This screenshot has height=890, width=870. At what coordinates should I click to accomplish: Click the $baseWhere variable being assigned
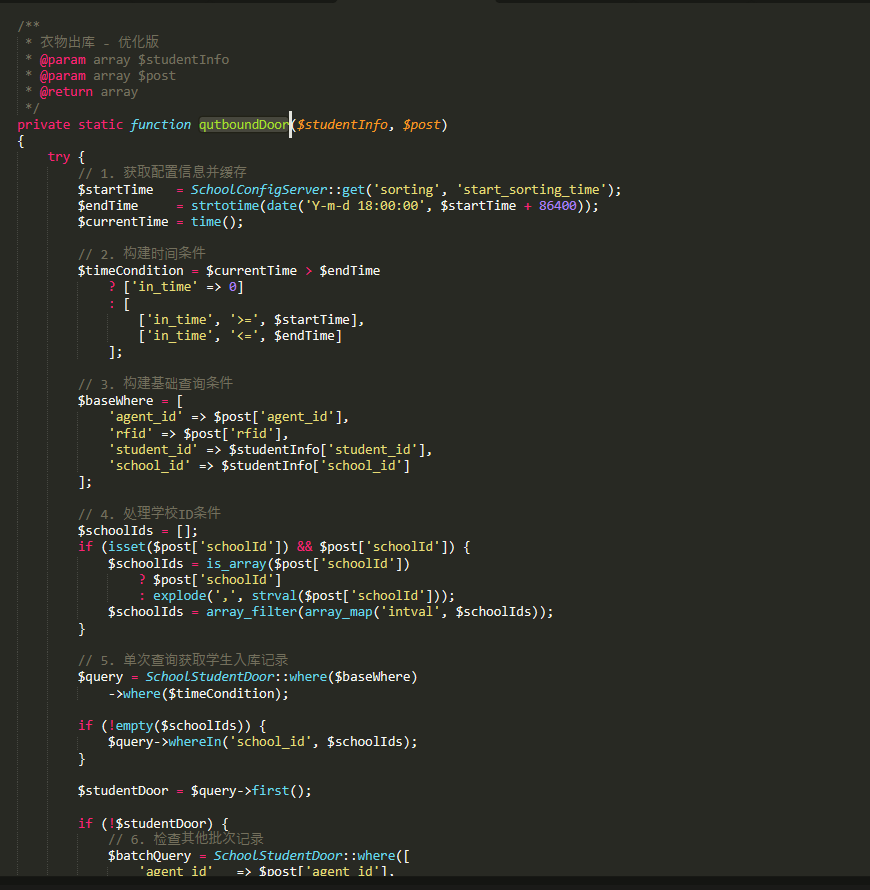(115, 401)
